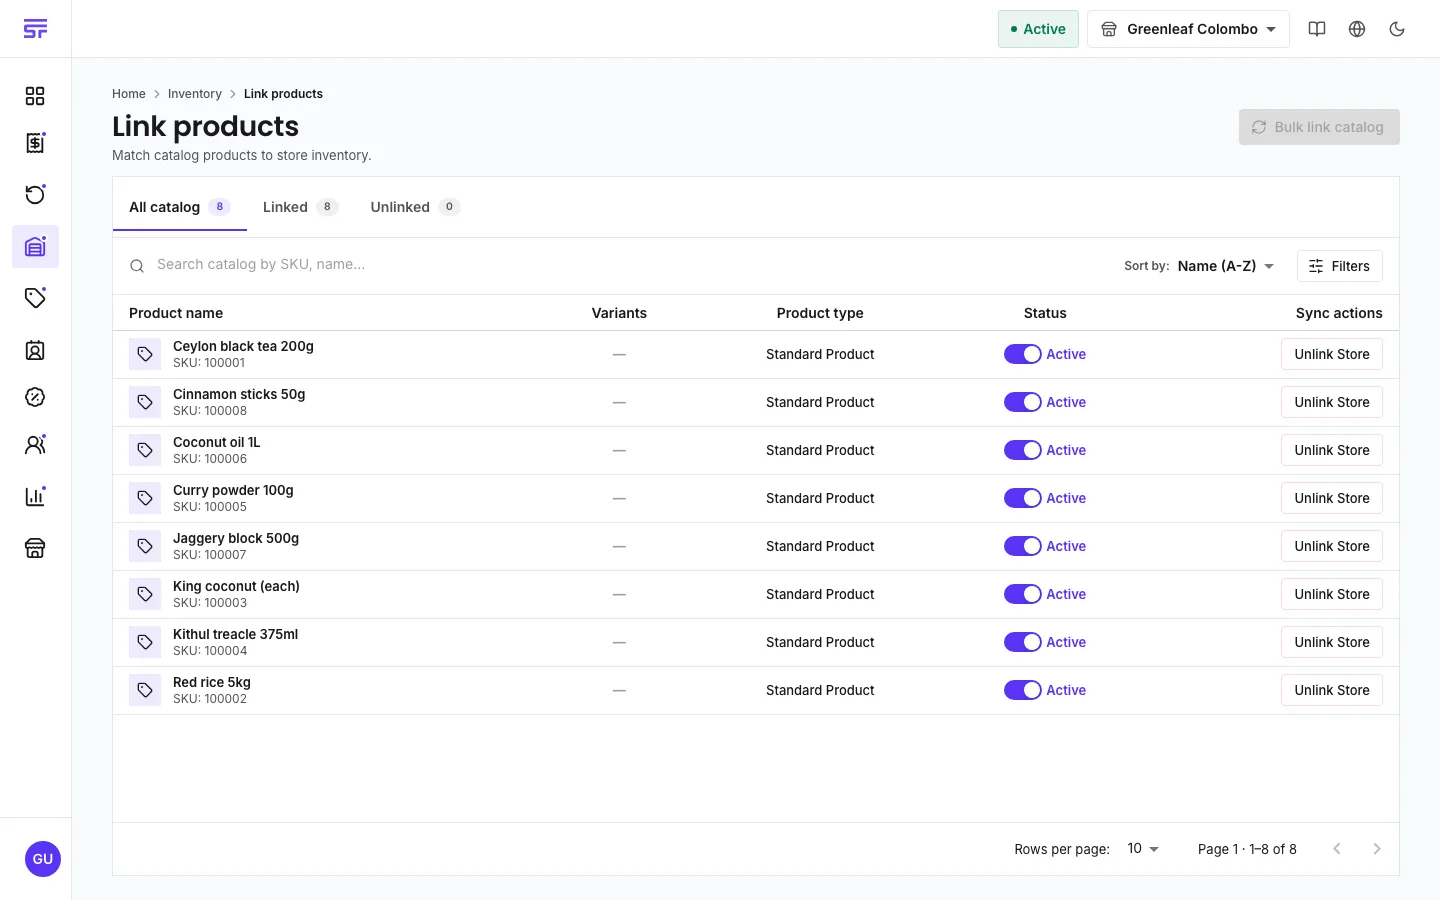Click the Variants column header

coord(619,313)
